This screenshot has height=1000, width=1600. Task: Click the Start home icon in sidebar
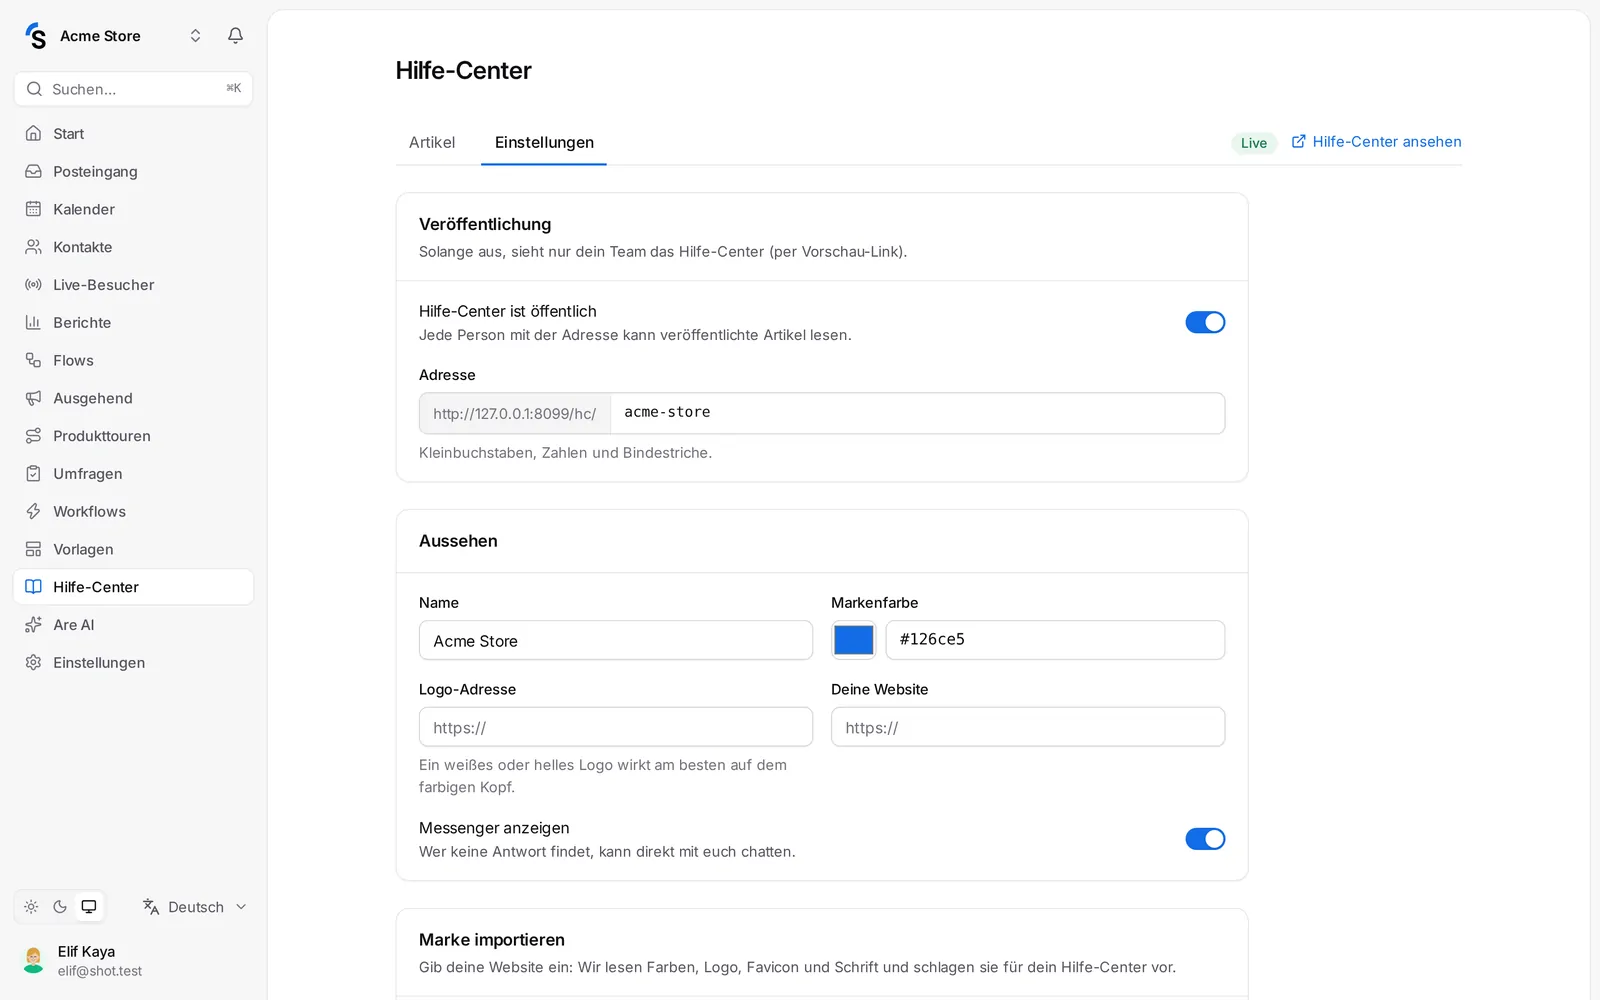[x=33, y=133]
